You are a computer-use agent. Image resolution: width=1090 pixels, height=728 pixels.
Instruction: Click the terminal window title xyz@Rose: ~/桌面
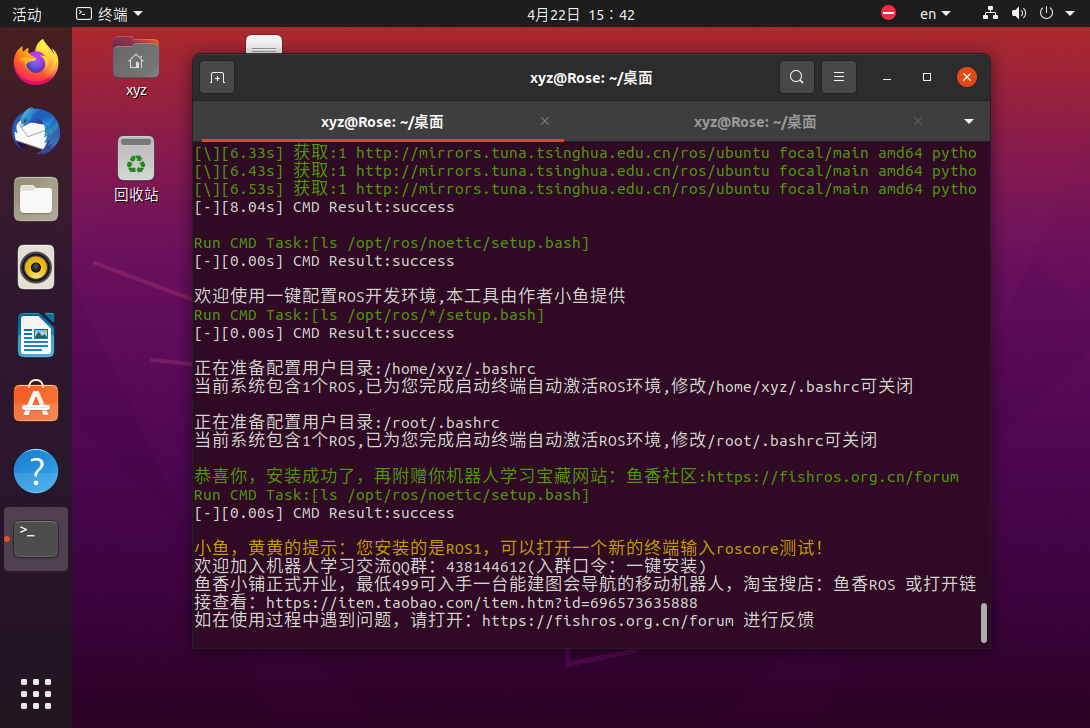pos(591,78)
